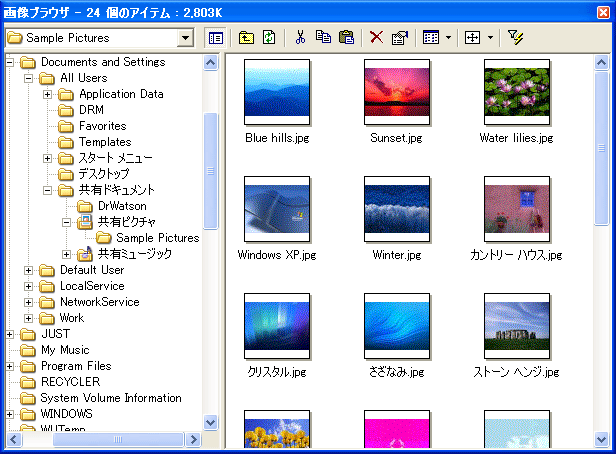Open the properties icon

click(400, 38)
